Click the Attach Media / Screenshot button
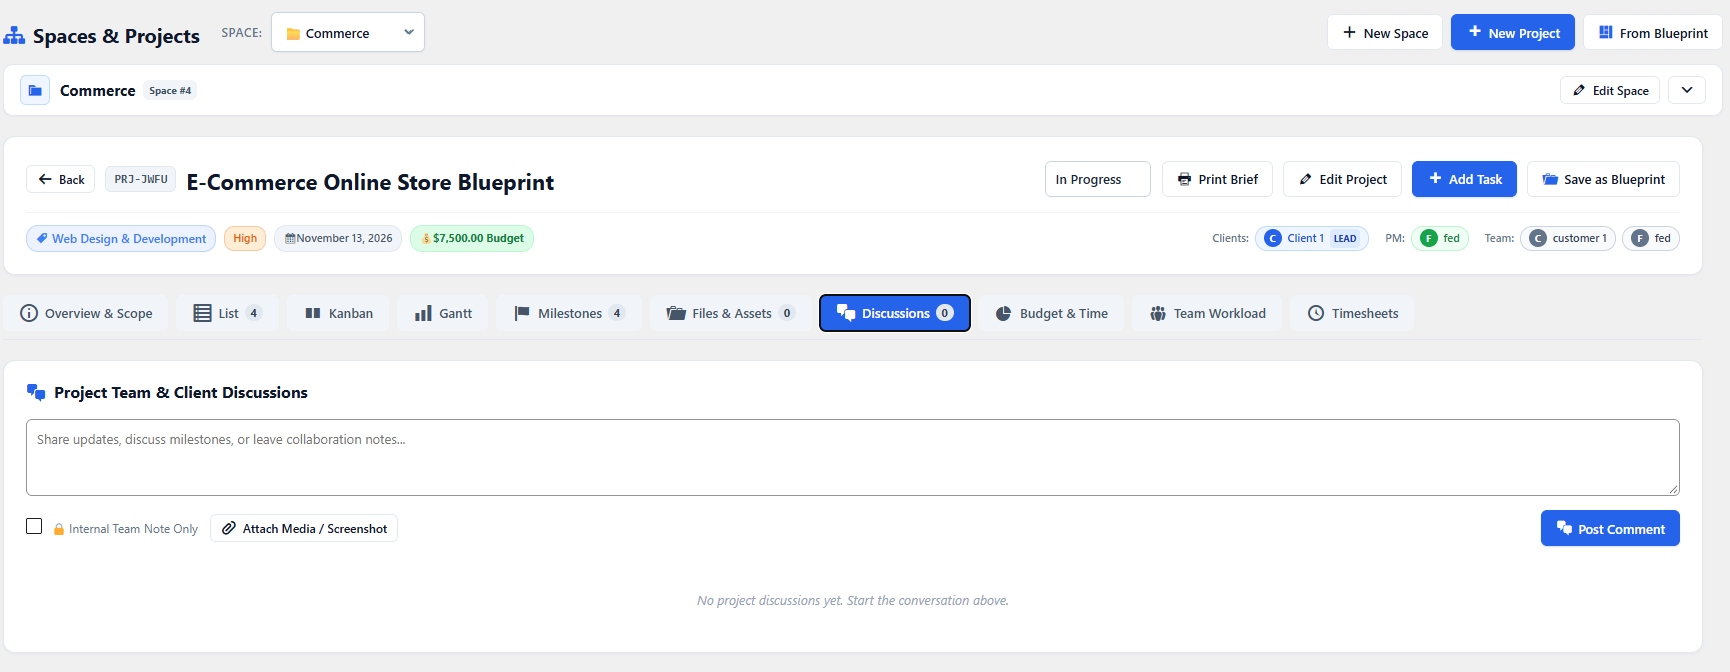Viewport: 1730px width, 672px height. pos(304,528)
